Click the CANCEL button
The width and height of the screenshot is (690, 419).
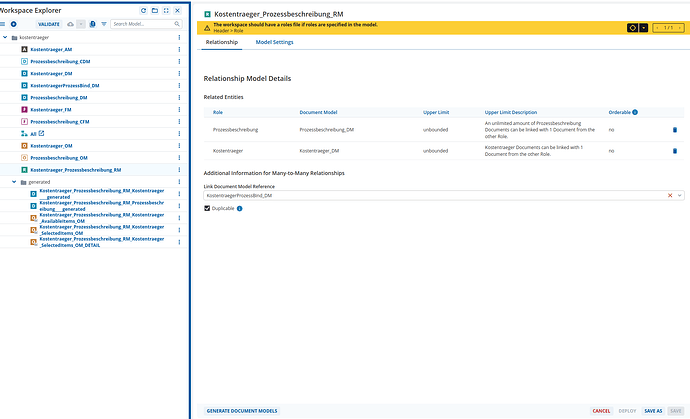601,411
